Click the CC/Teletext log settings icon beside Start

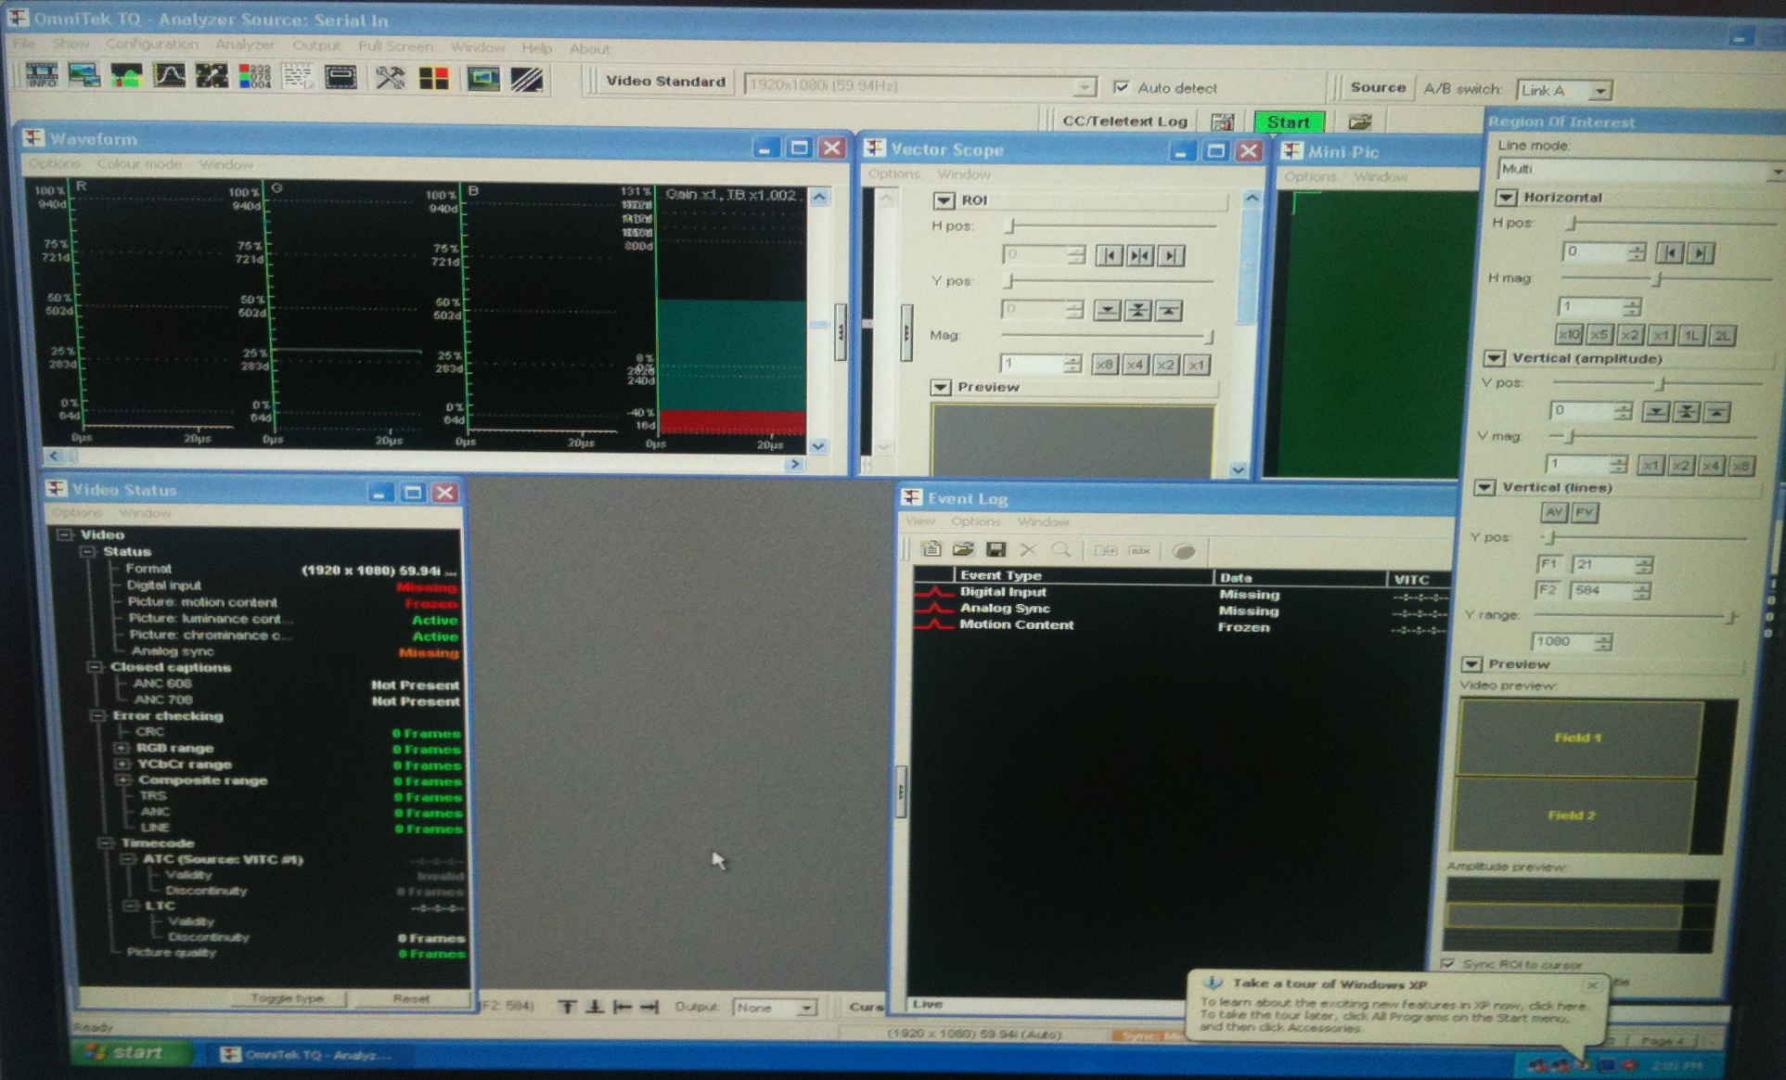coord(1222,121)
